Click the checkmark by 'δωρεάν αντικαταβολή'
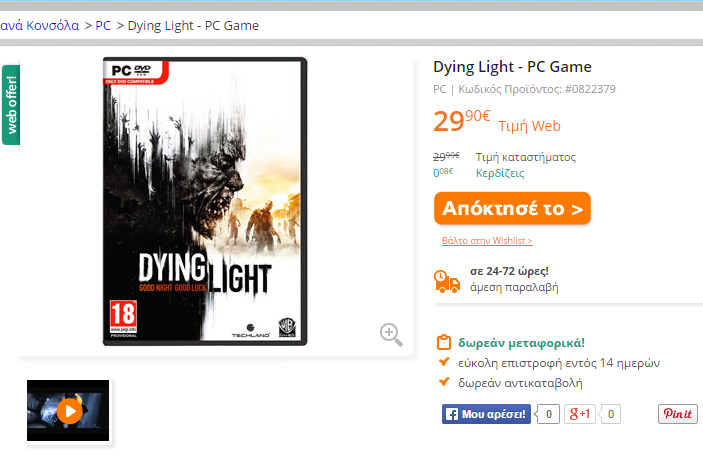This screenshot has height=462, width=703. [x=444, y=382]
